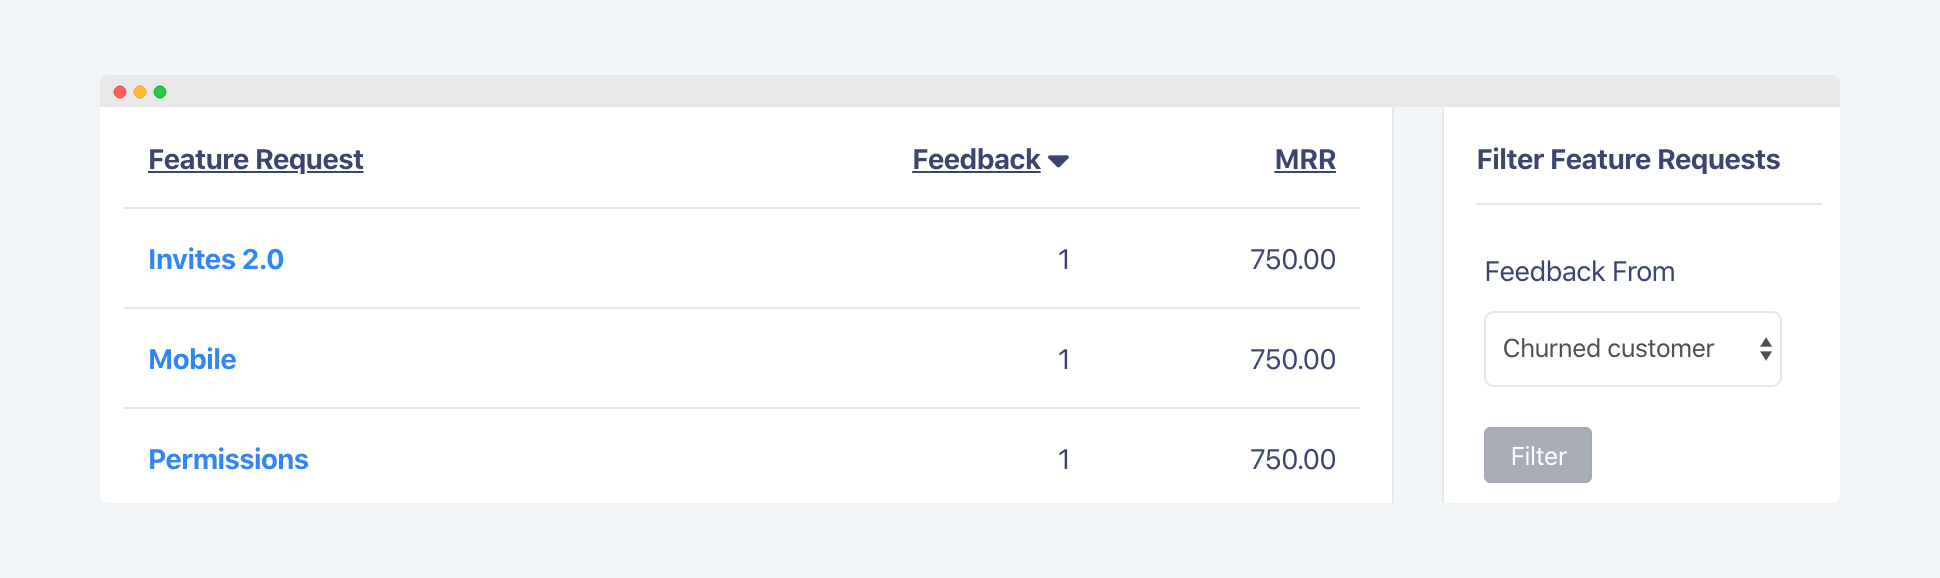Select the feedback count for Invites 2.0
Image resolution: width=1940 pixels, height=578 pixels.
tap(1064, 260)
